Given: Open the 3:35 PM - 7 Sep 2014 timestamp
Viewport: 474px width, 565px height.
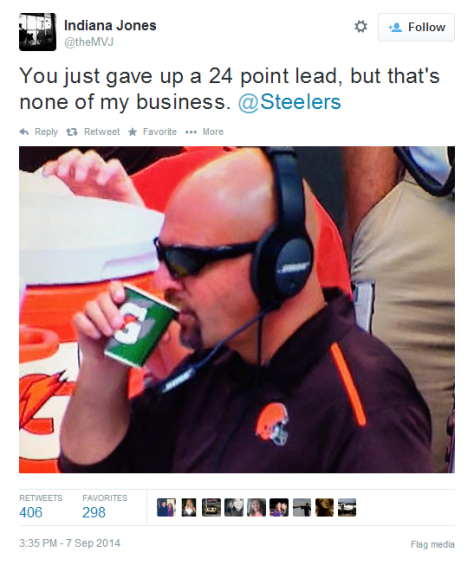Looking at the screenshot, I should [x=70, y=543].
